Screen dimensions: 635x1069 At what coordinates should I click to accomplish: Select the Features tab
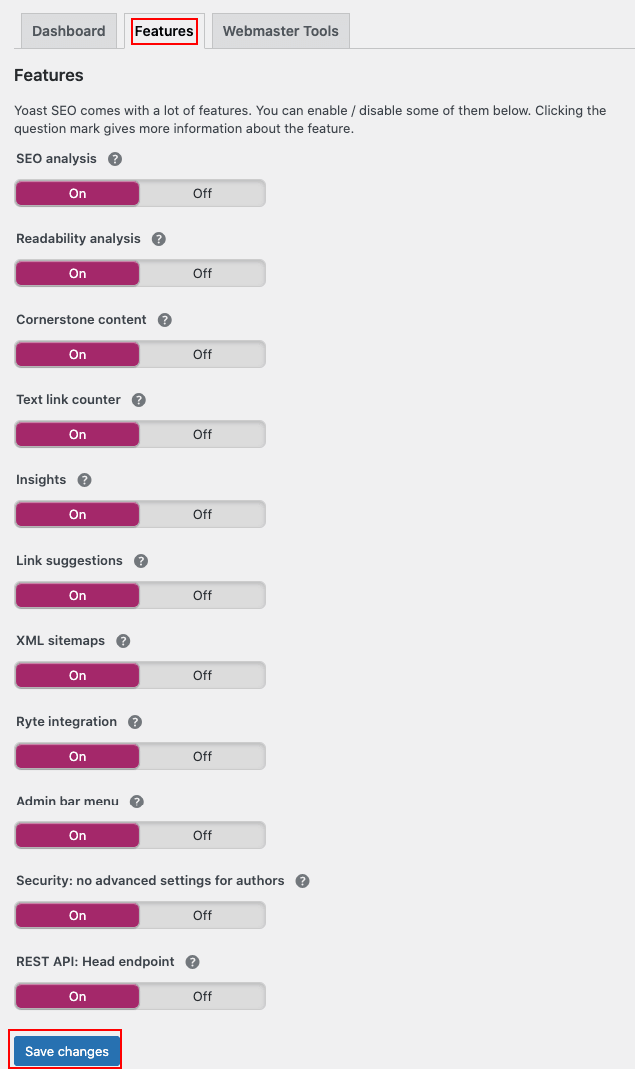pos(164,31)
